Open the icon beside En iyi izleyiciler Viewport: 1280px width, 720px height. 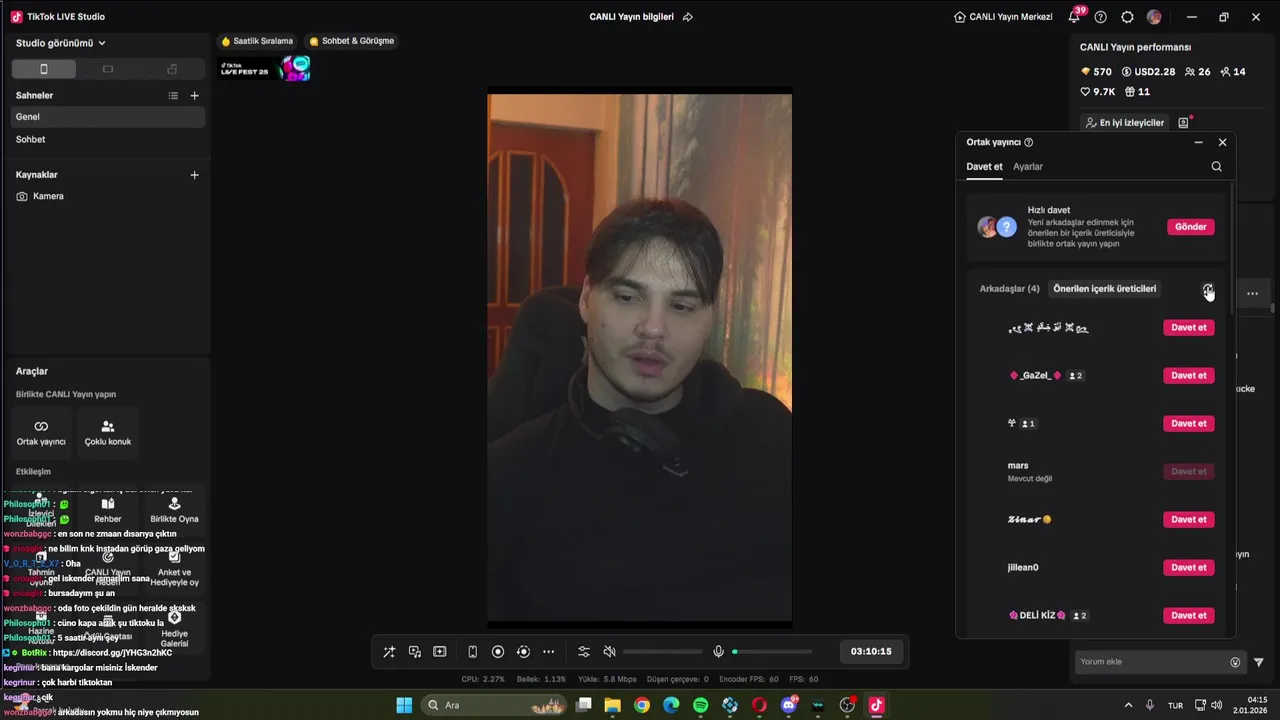1184,123
